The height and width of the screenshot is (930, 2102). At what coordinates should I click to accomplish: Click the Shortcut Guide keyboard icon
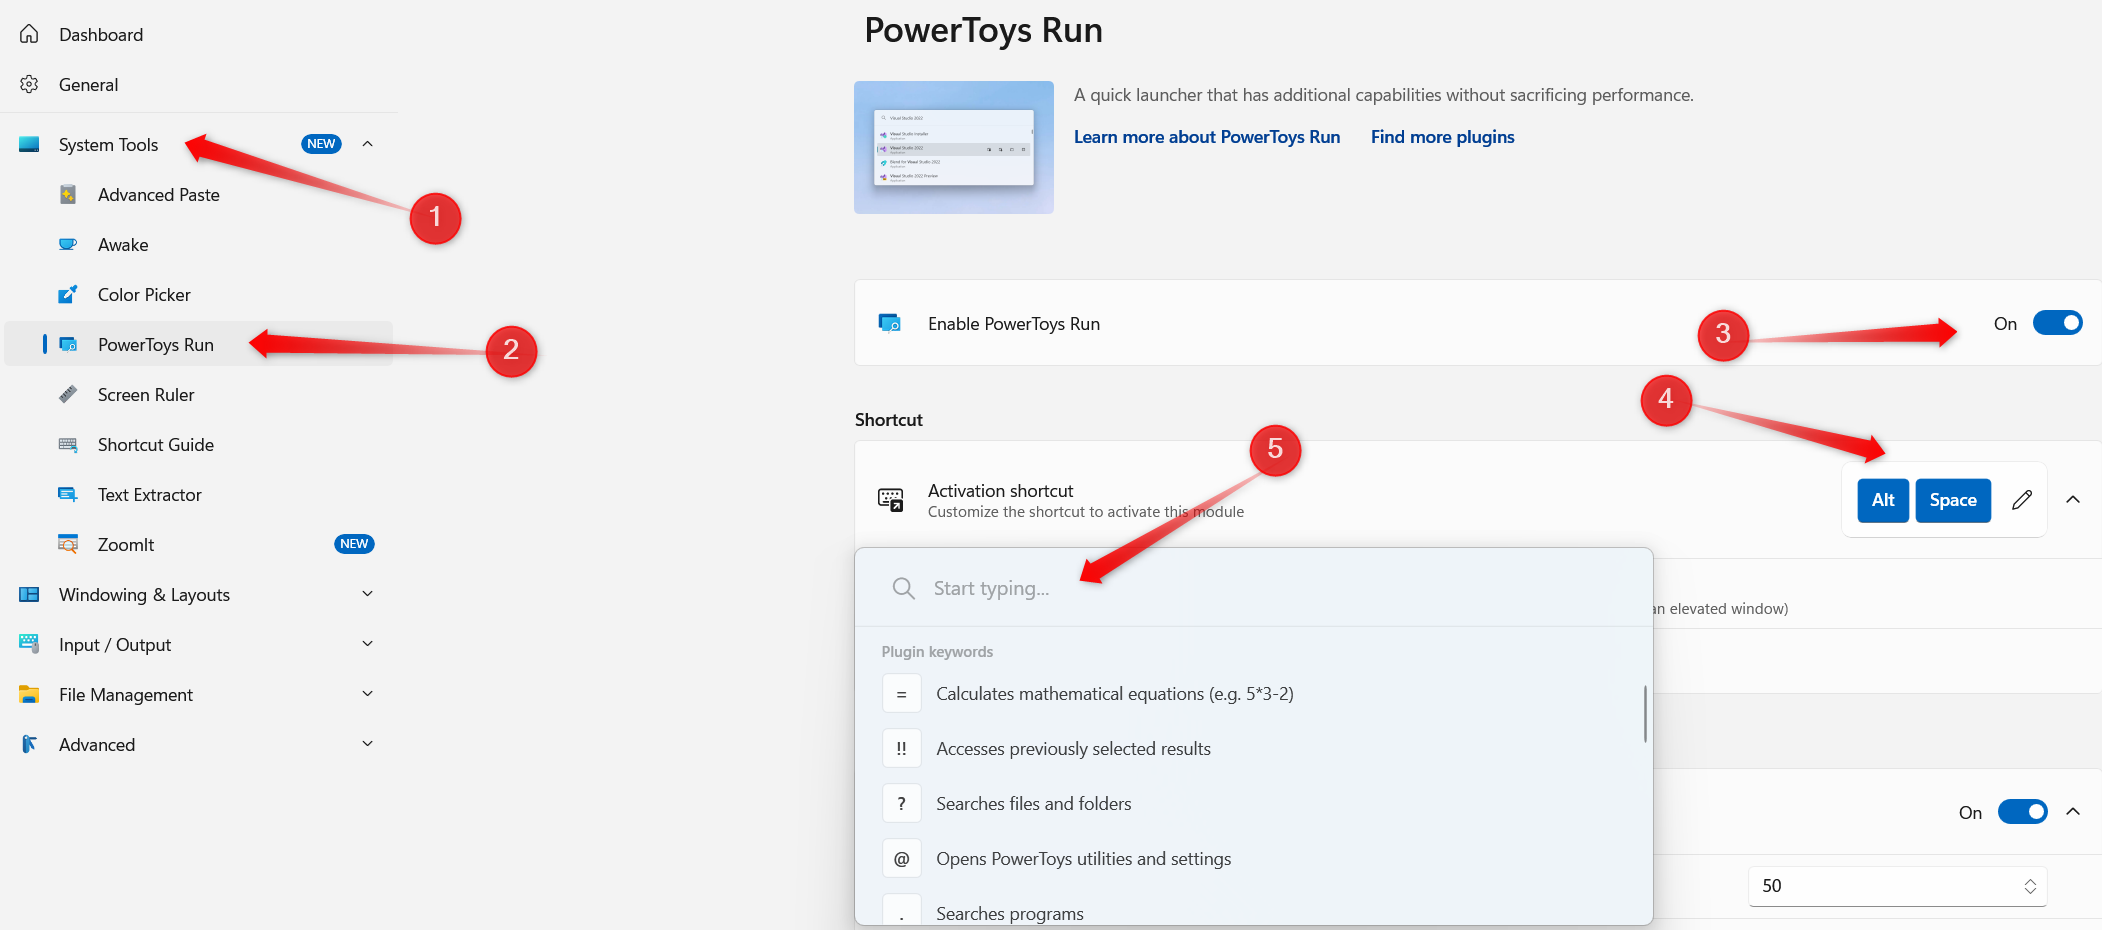[68, 445]
